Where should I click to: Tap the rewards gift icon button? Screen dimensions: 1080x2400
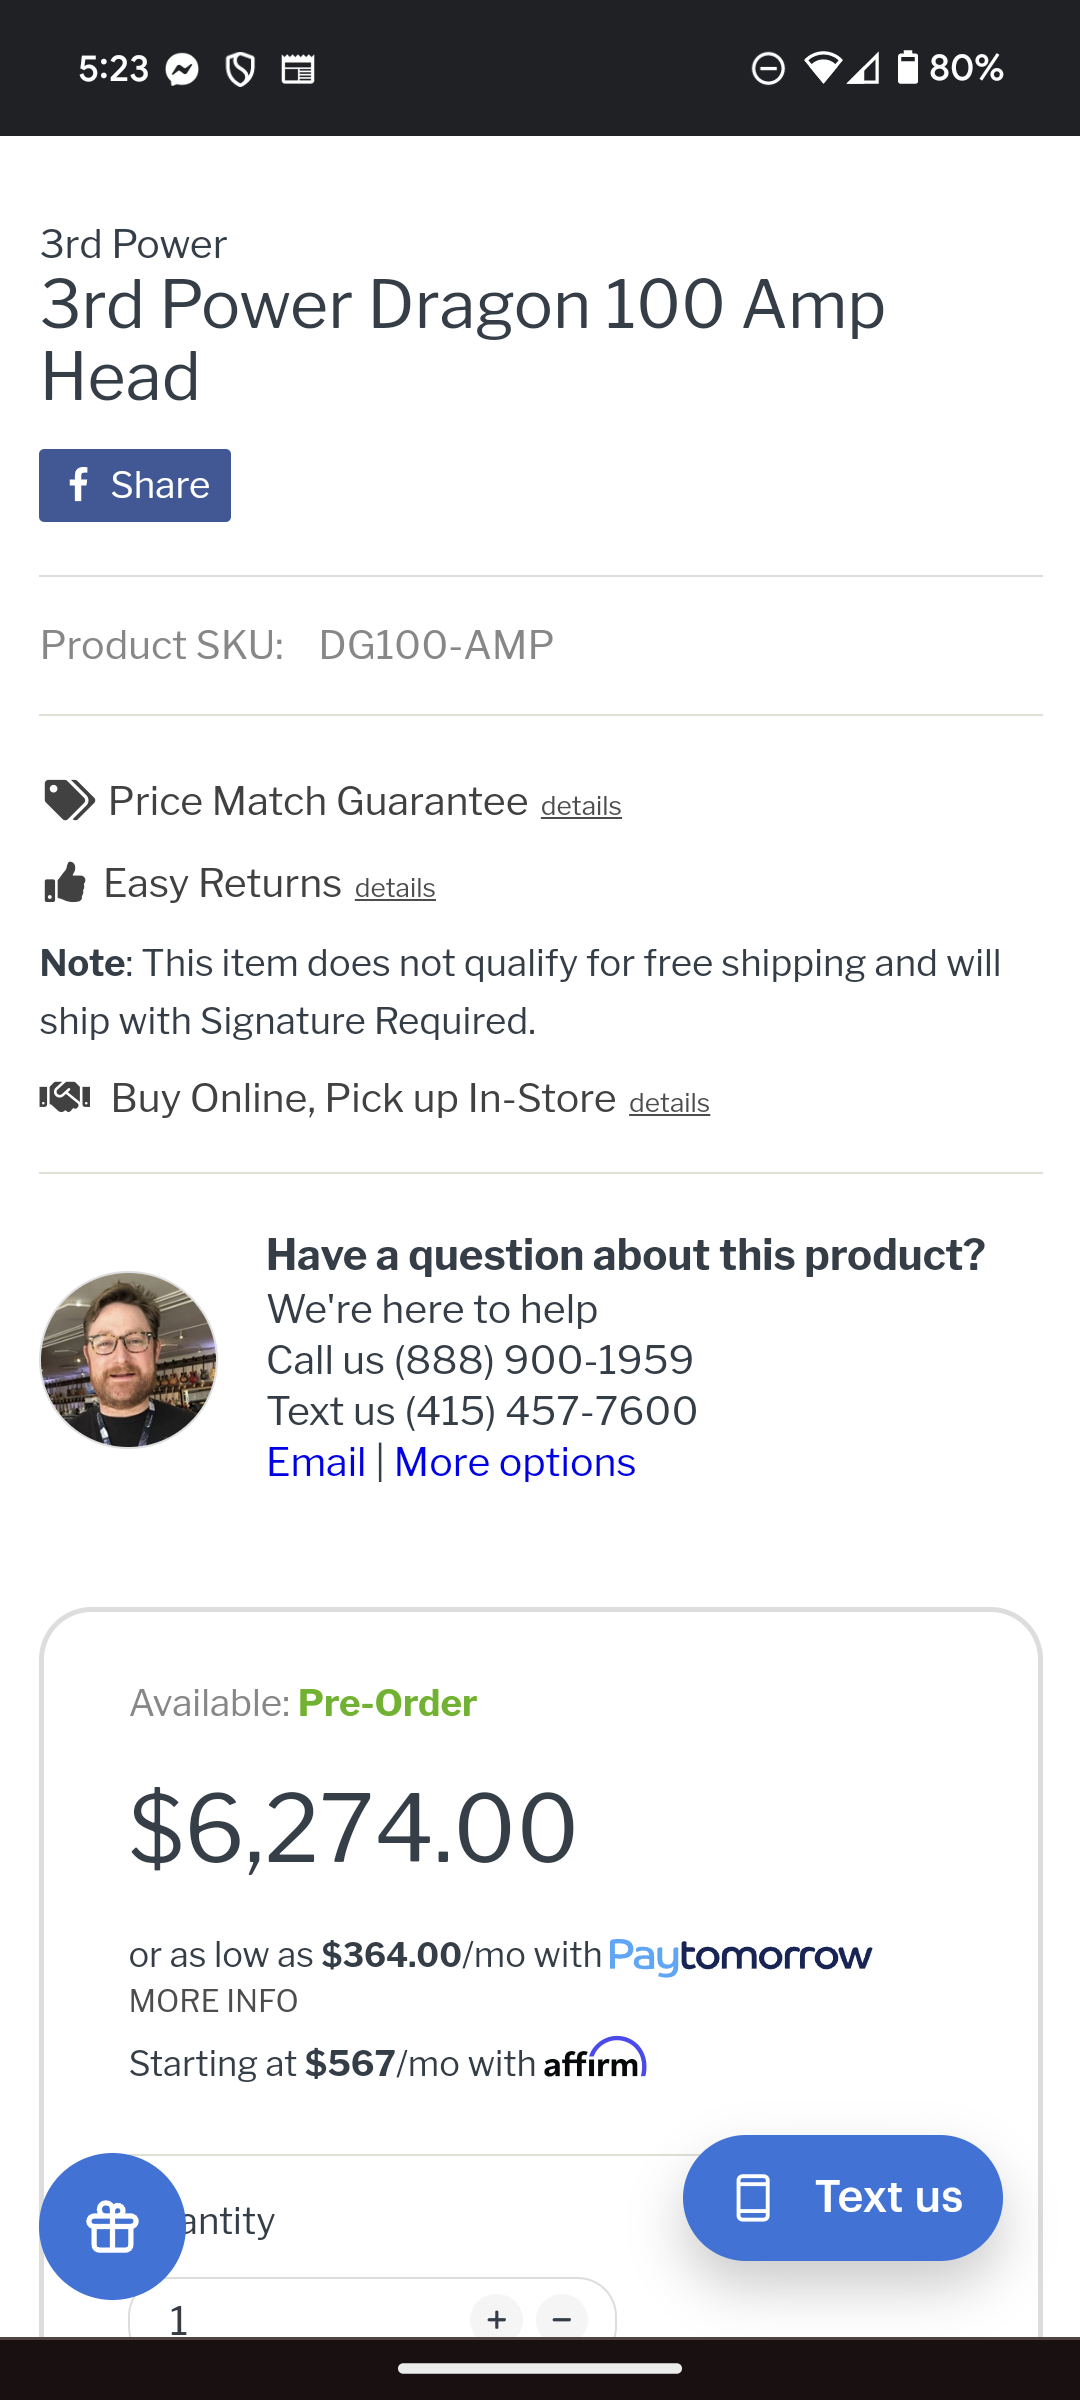pyautogui.click(x=112, y=2226)
